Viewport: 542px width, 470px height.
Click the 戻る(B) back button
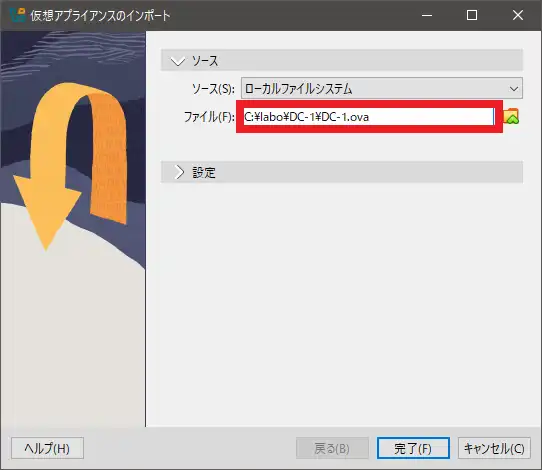[332, 448]
